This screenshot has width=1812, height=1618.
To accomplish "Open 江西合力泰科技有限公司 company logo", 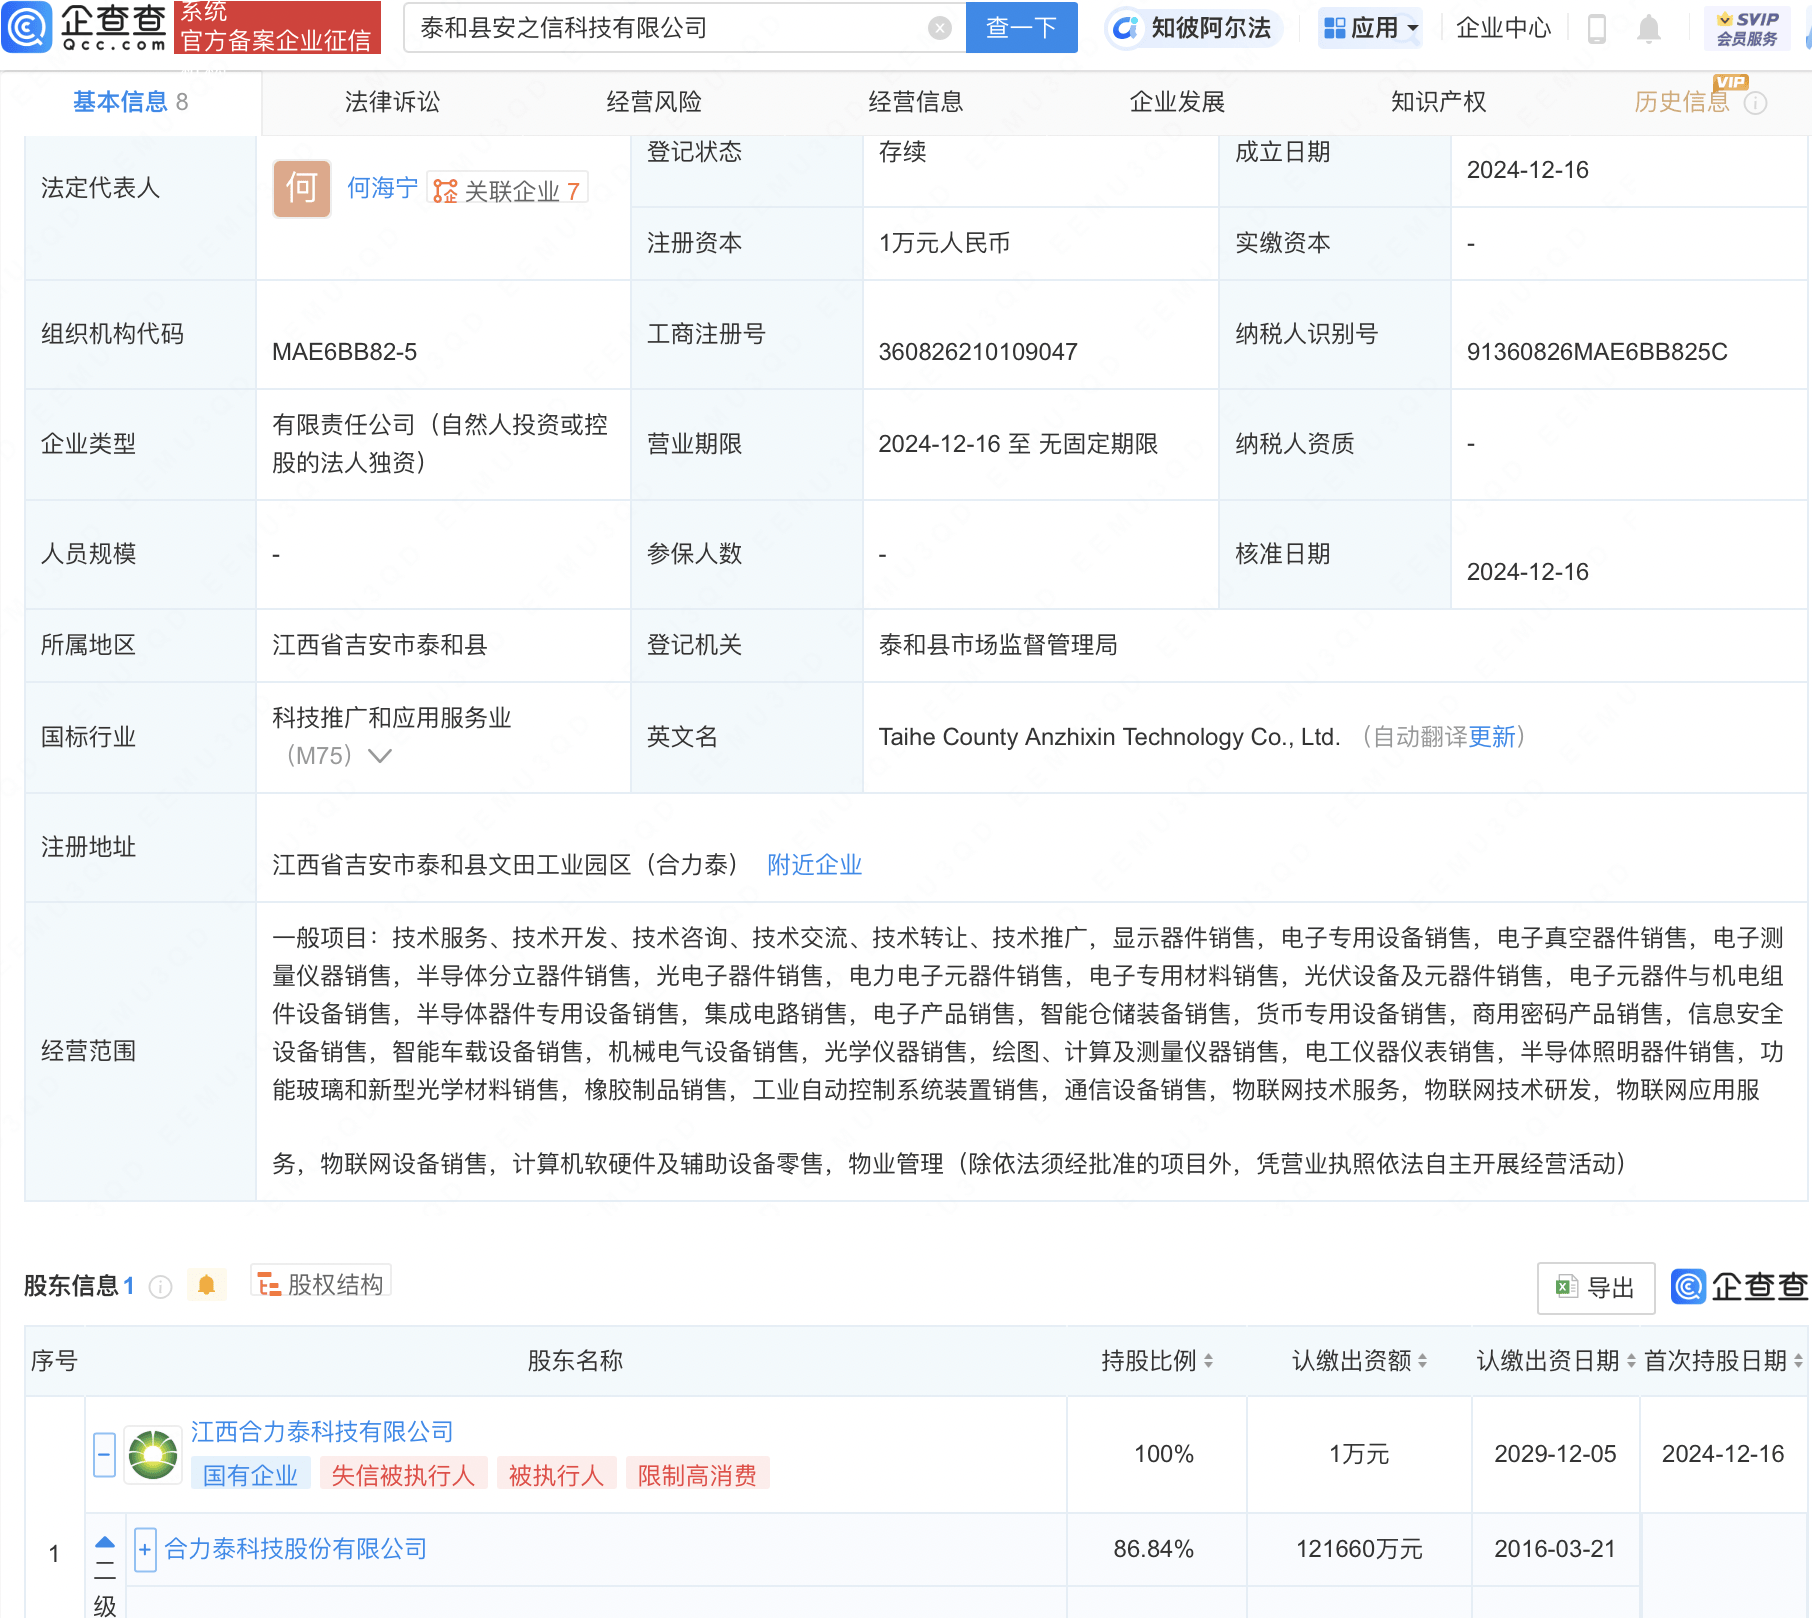I will click(153, 1454).
